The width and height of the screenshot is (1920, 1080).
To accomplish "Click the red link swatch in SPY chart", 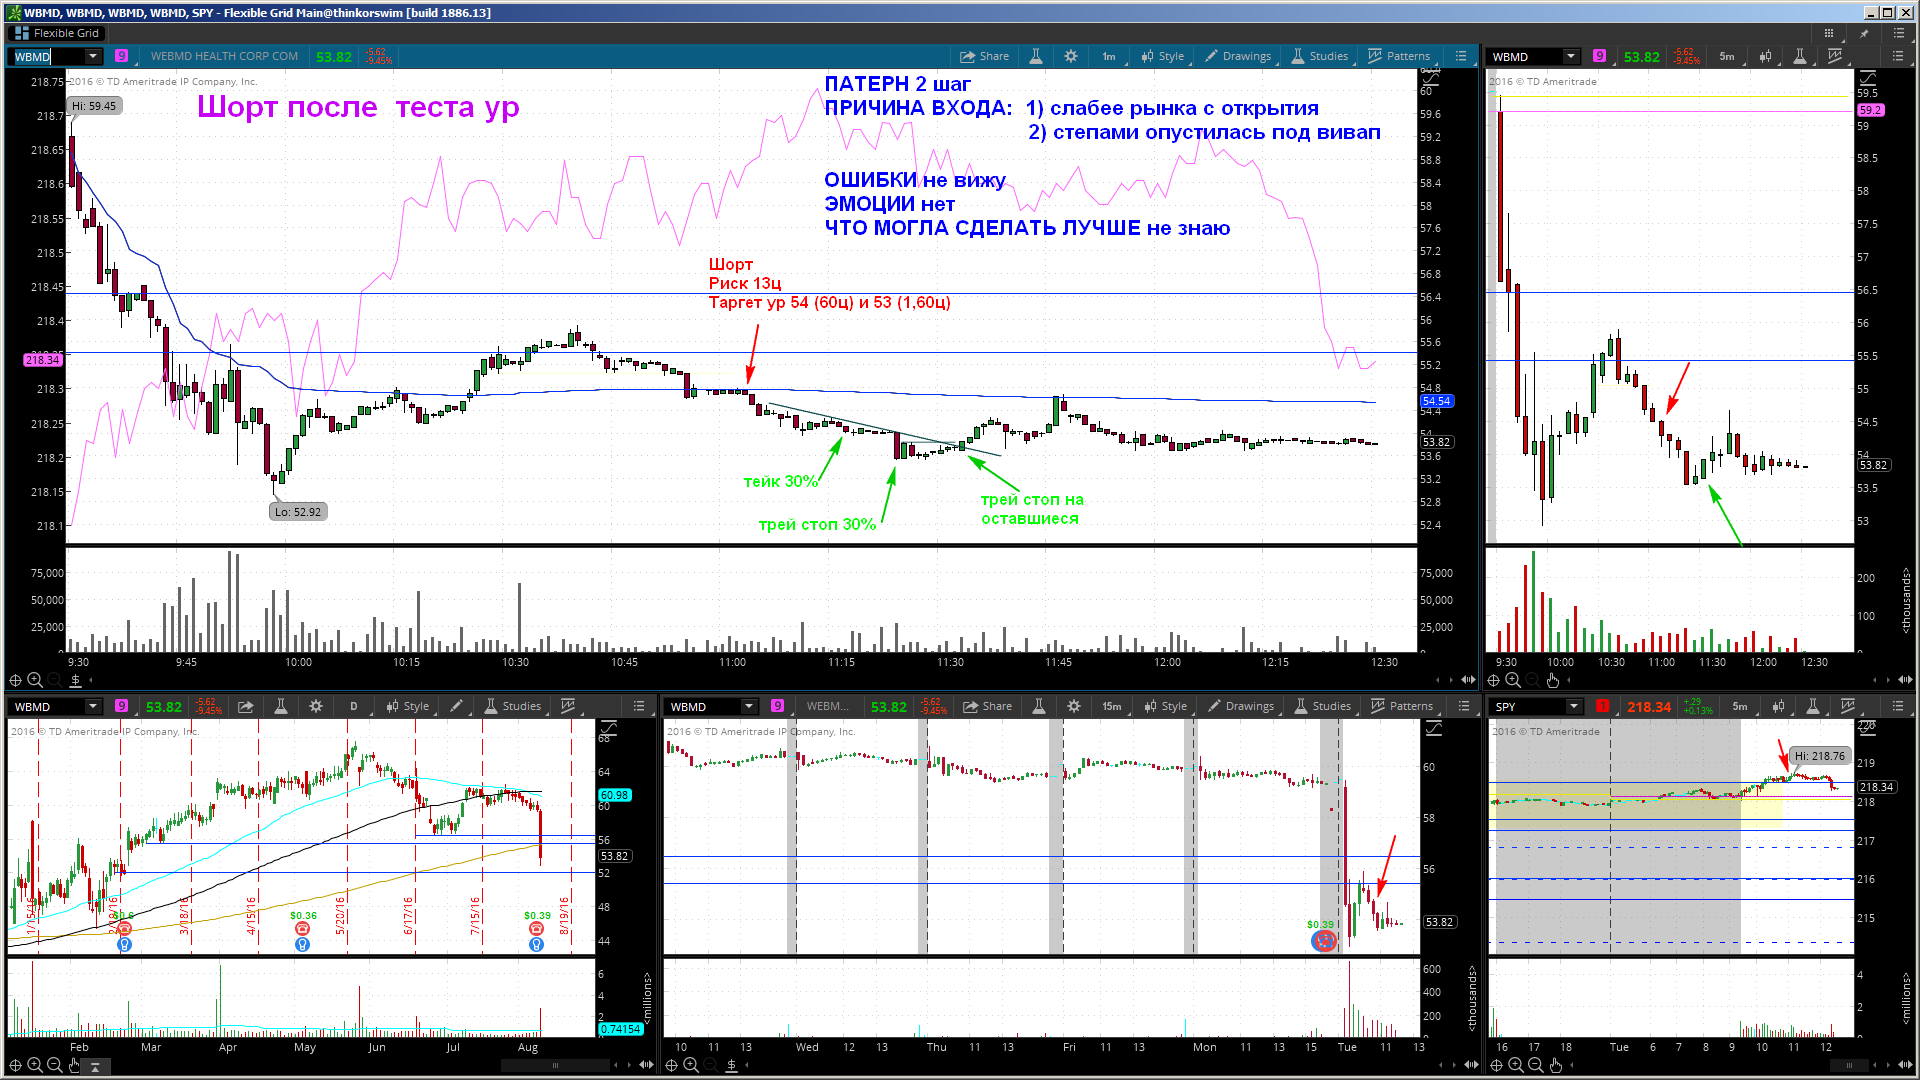I will (1603, 706).
